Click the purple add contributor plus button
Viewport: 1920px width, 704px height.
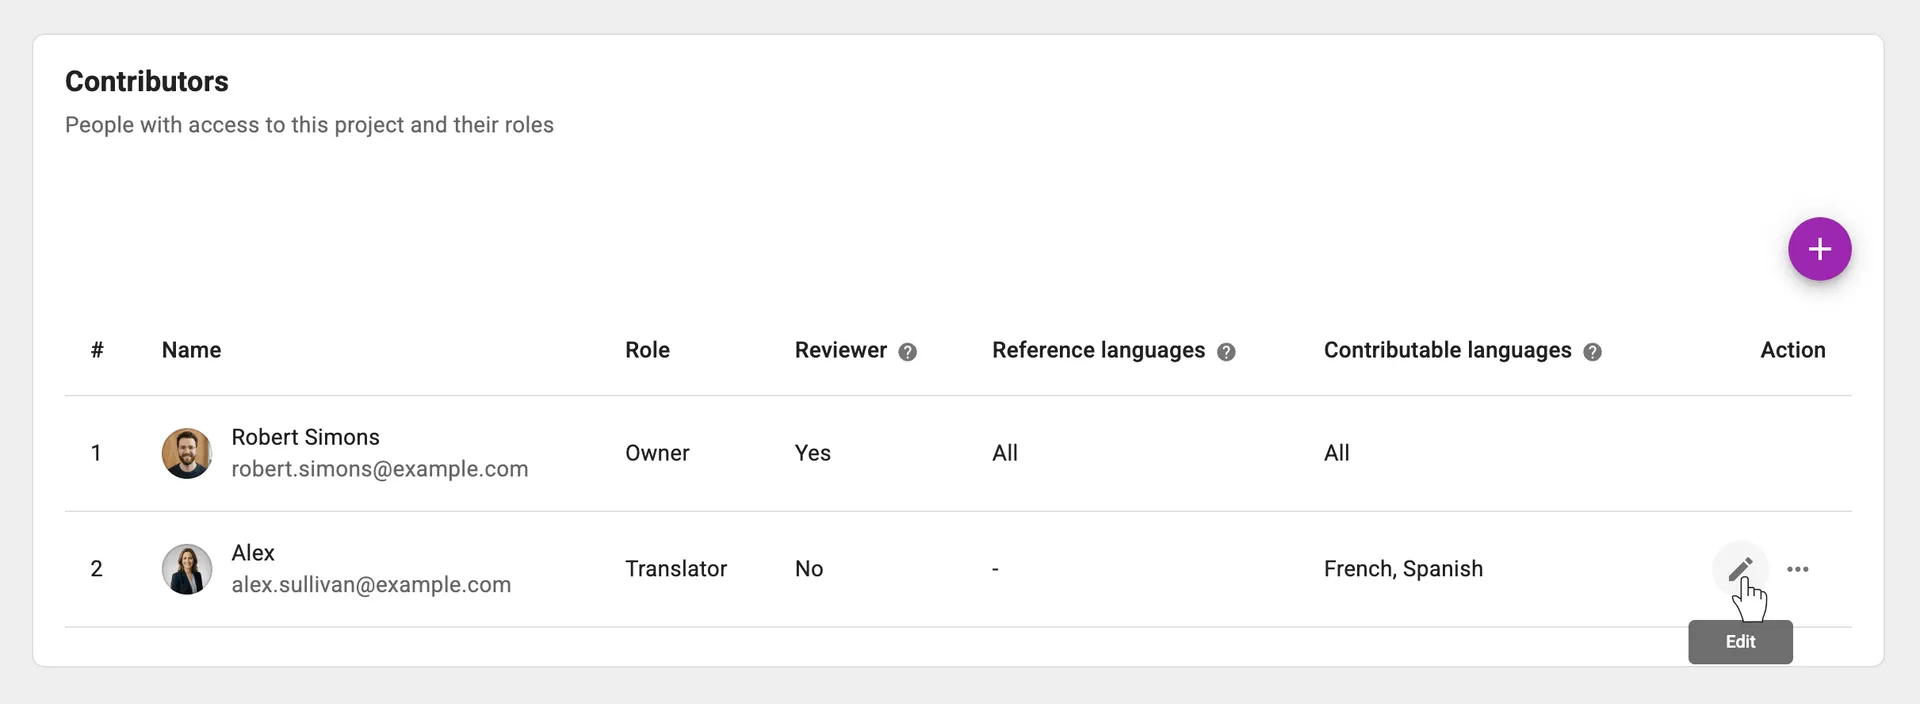click(x=1819, y=249)
